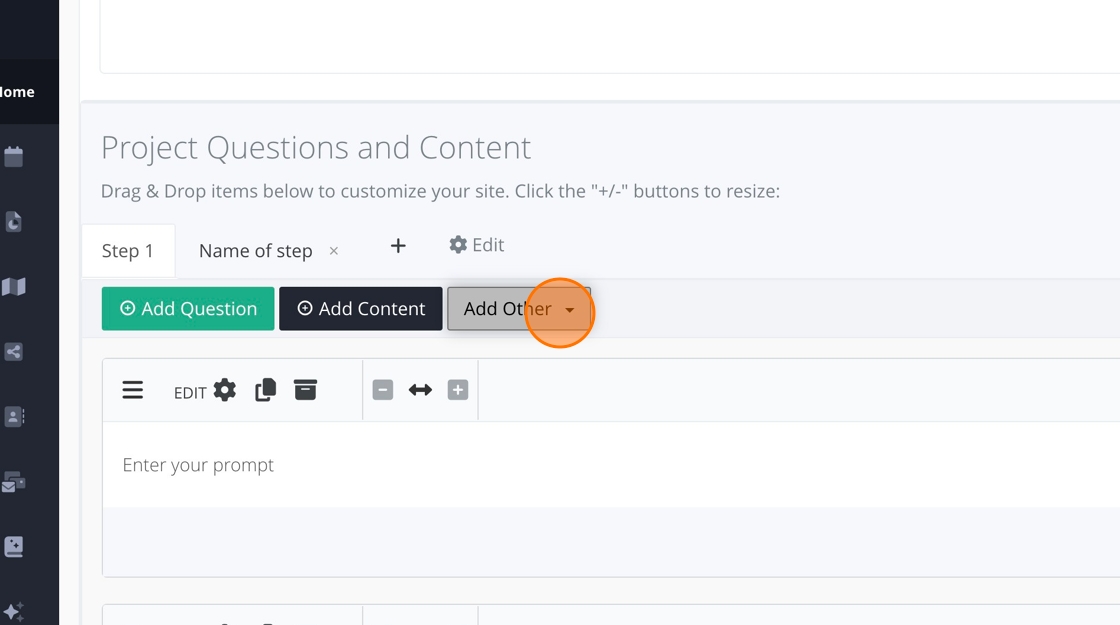Duplicate the question with the copy icon

(265, 390)
